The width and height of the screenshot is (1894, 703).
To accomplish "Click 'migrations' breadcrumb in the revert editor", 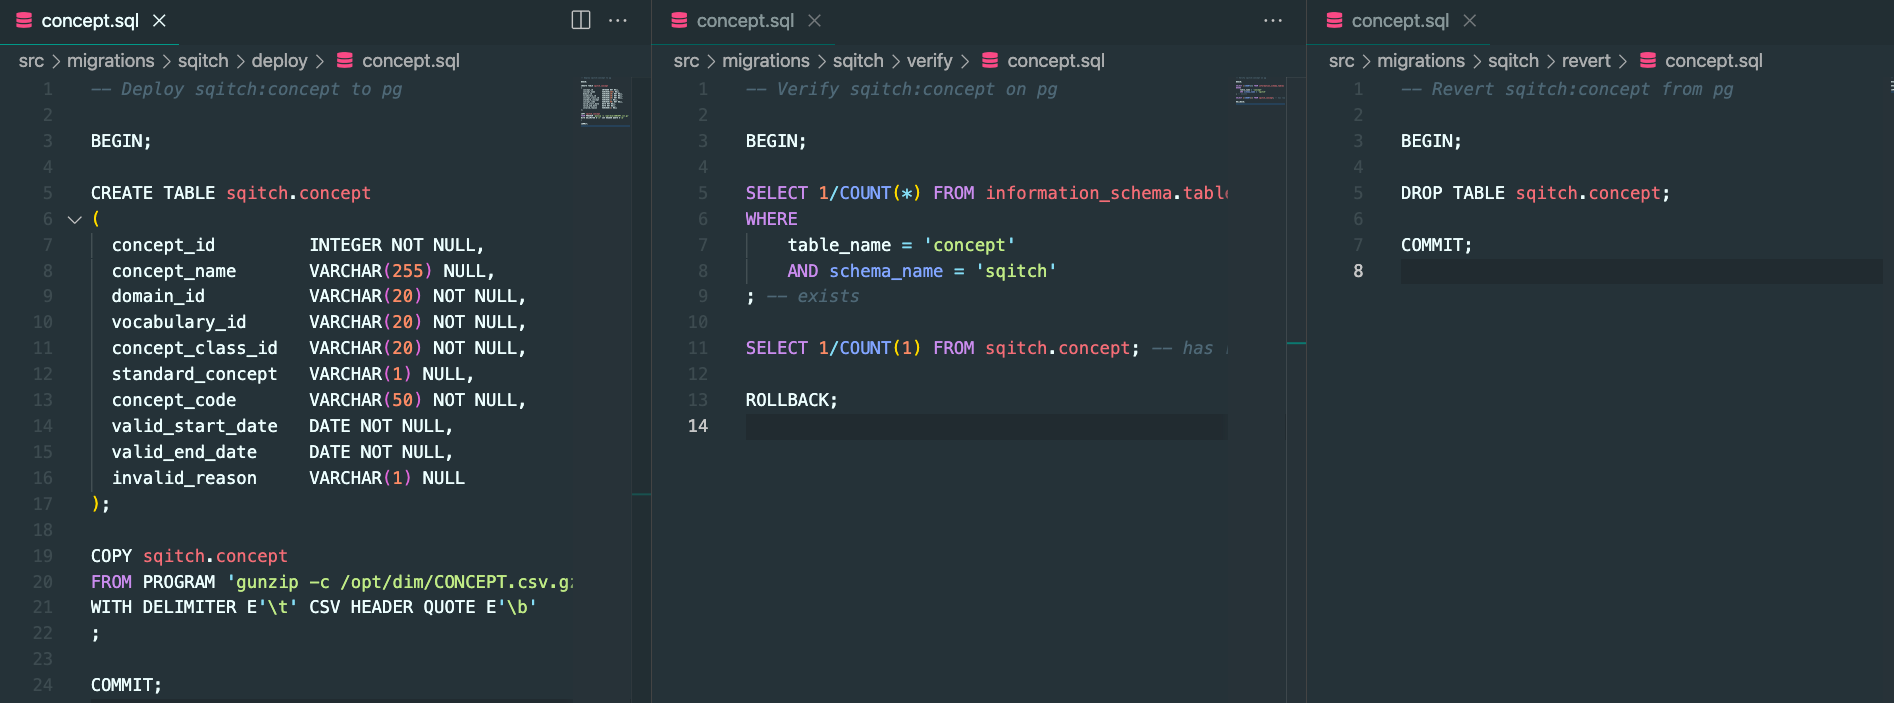I will click(1421, 61).
